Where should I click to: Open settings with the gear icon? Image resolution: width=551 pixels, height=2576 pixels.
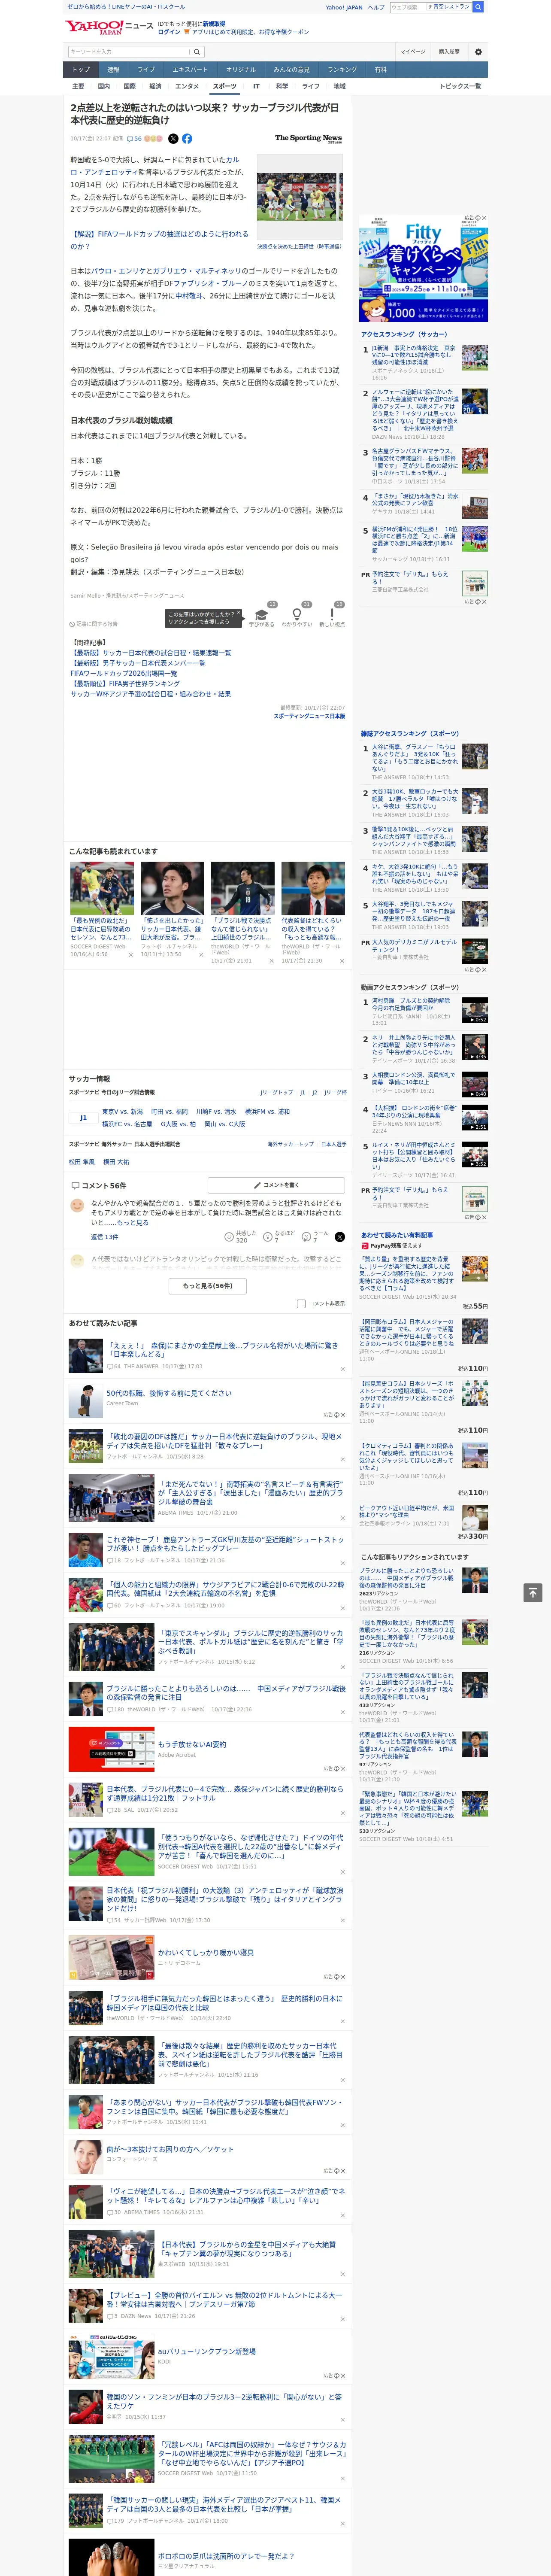pyautogui.click(x=478, y=52)
